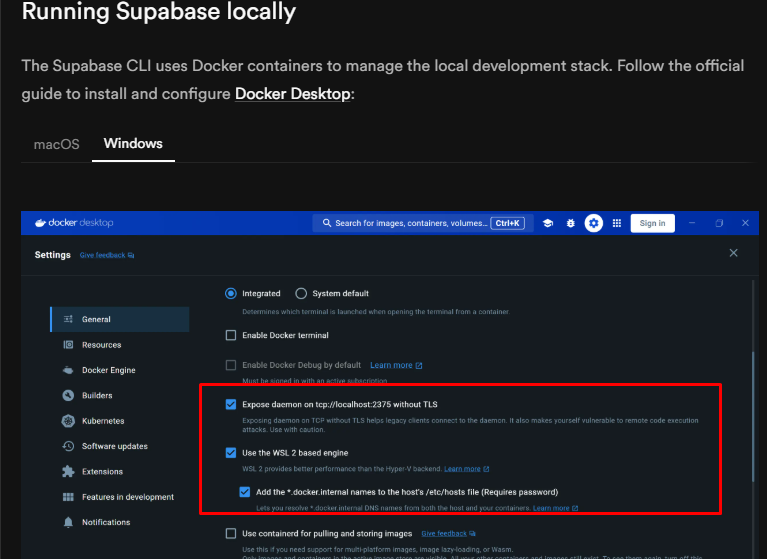The image size is (767, 559).
Task: Click external-link icon after WSL 2 Learn more
Action: [x=486, y=469]
